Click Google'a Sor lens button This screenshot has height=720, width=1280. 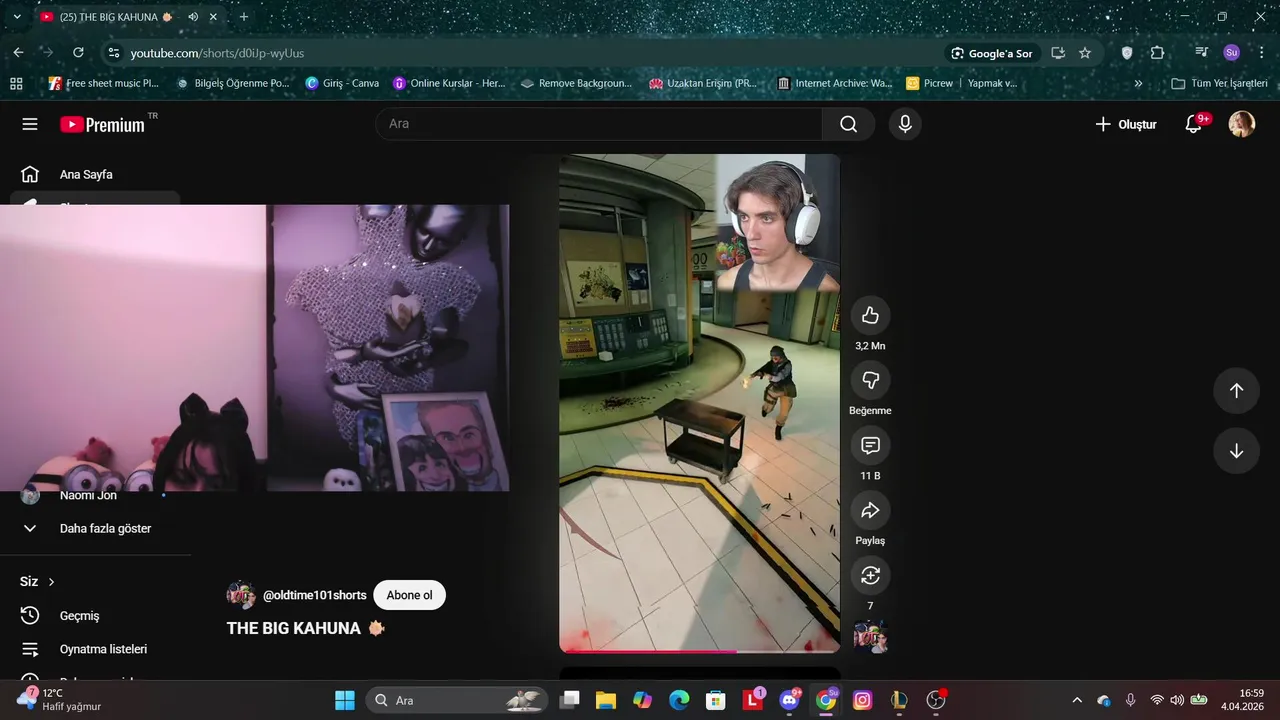pyautogui.click(x=992, y=53)
